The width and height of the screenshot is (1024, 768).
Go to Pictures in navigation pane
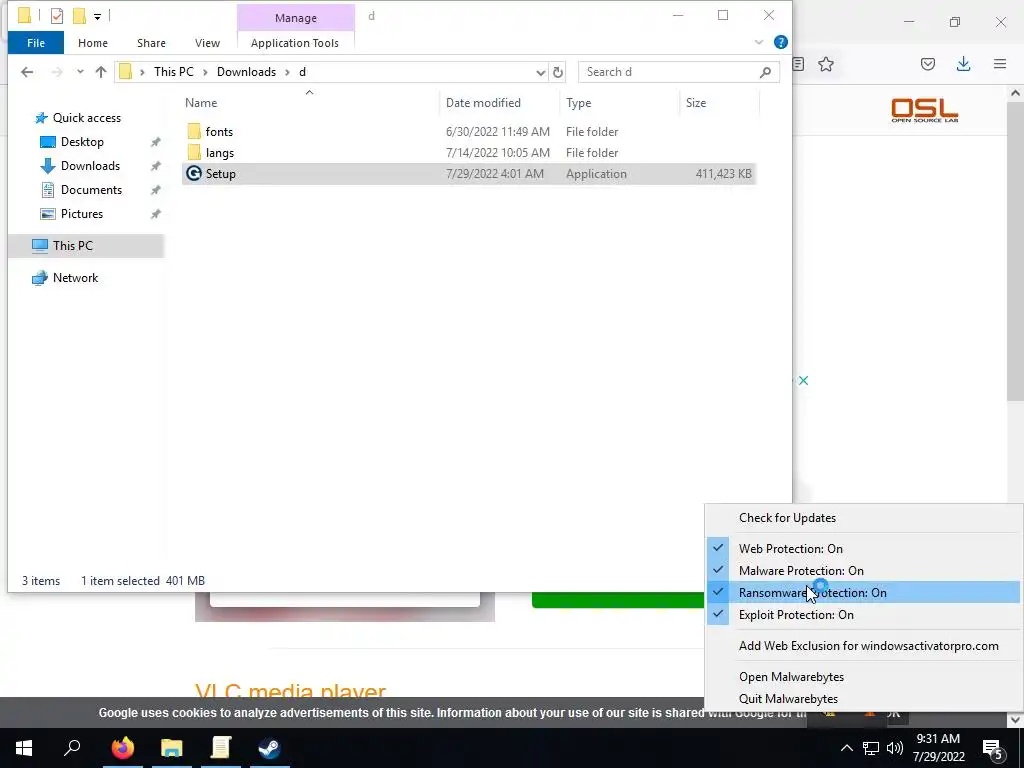coord(81,214)
